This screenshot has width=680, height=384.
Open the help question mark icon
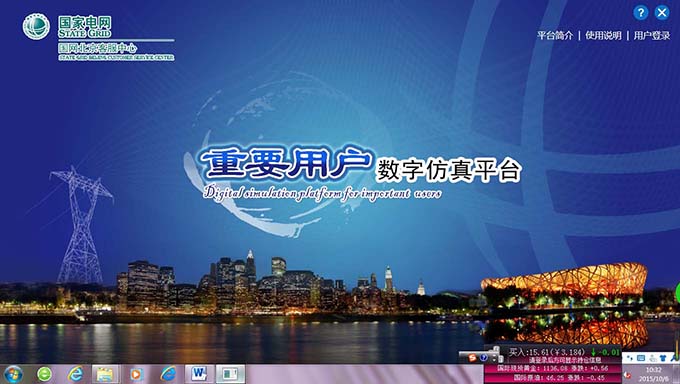pos(641,13)
